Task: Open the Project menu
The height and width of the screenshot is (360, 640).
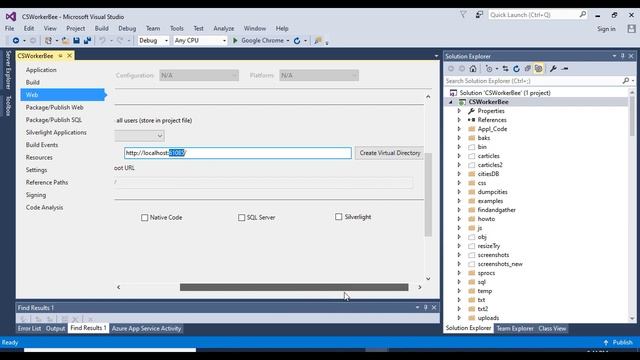Action: (76, 29)
